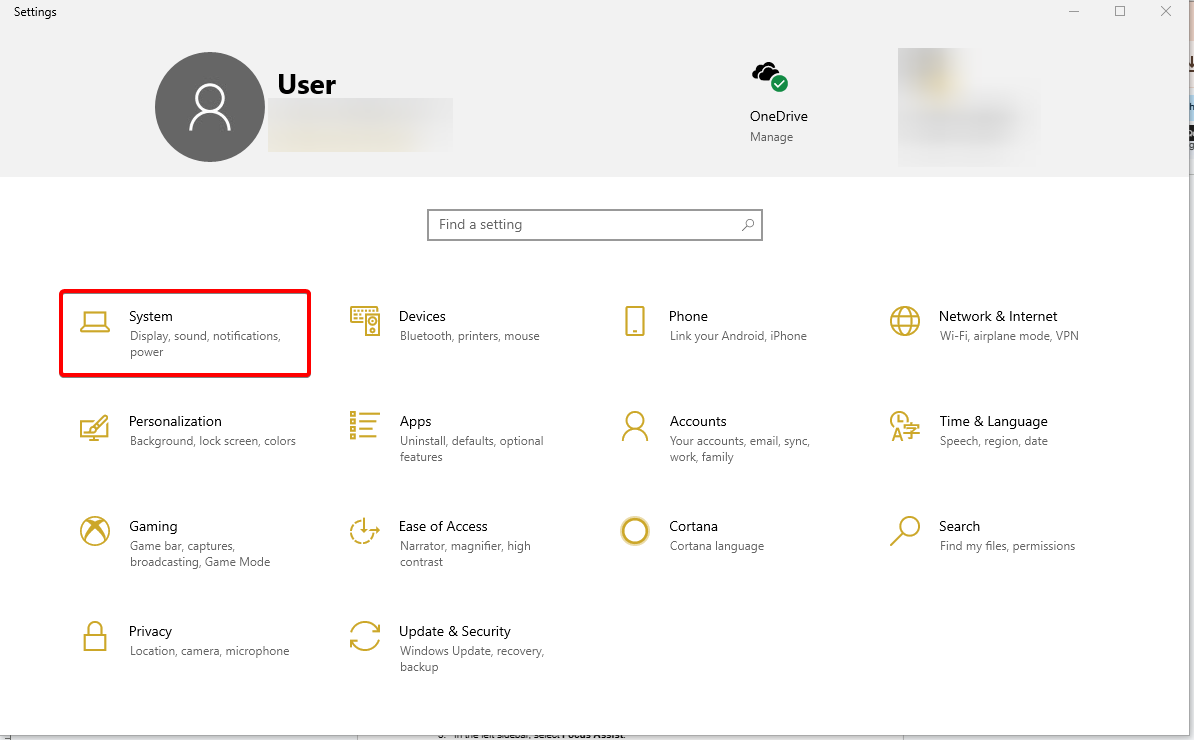Click the OneDrive cloud icon
Viewport: 1194px width, 740px height.
click(x=770, y=77)
